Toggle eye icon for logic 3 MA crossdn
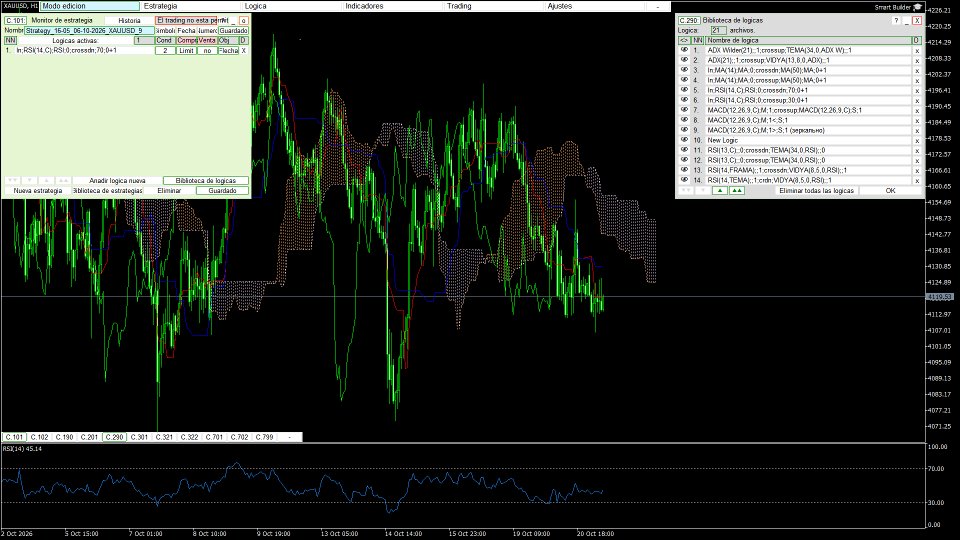Screen dimensions: 960x540 (x=684, y=70)
